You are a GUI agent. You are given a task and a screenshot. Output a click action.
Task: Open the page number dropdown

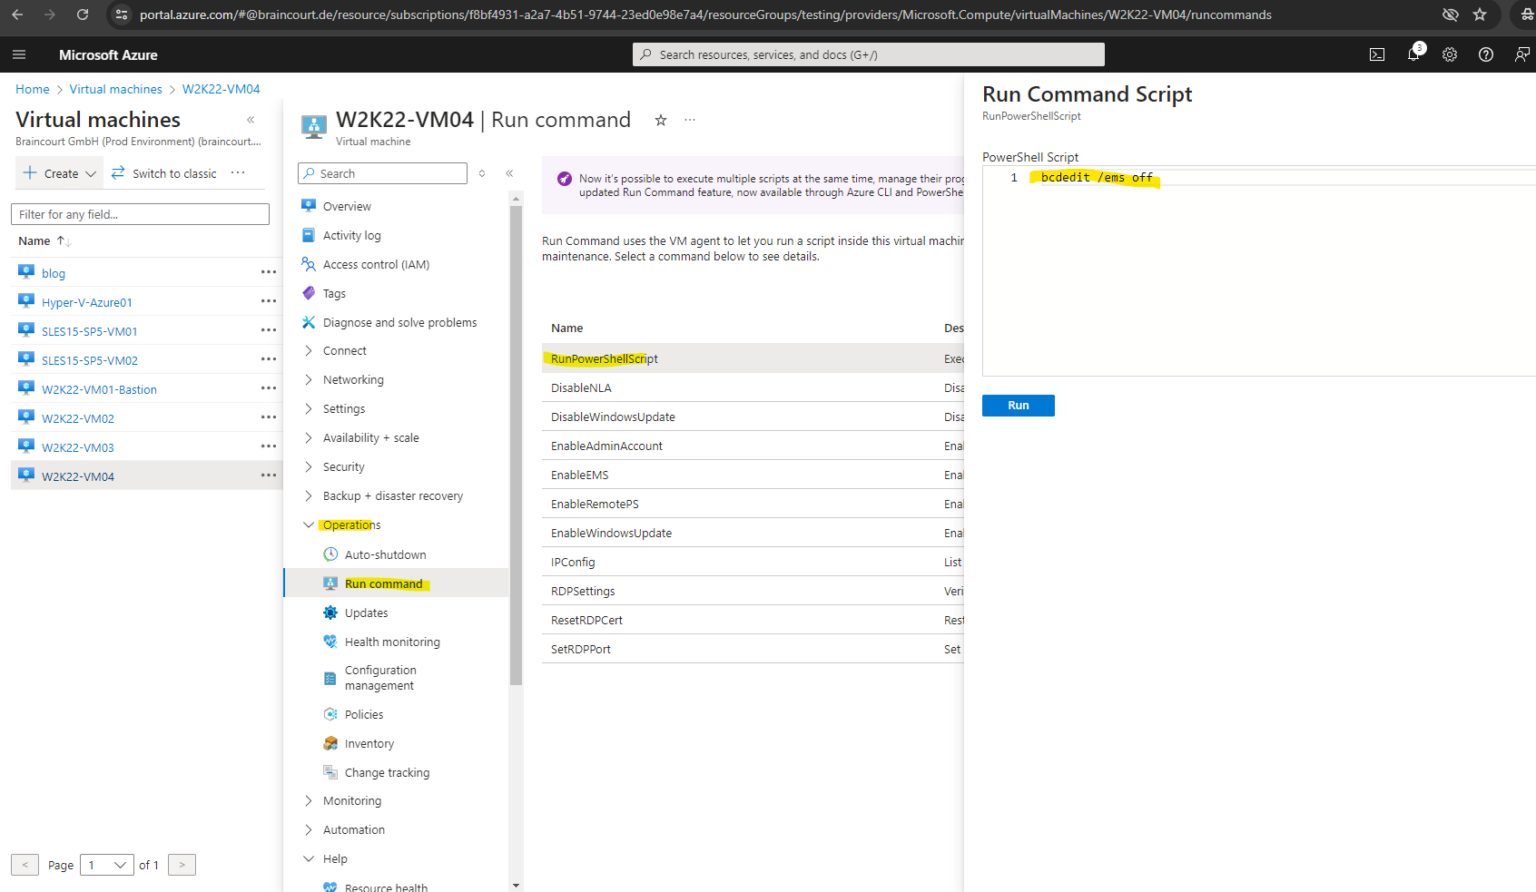(108, 865)
